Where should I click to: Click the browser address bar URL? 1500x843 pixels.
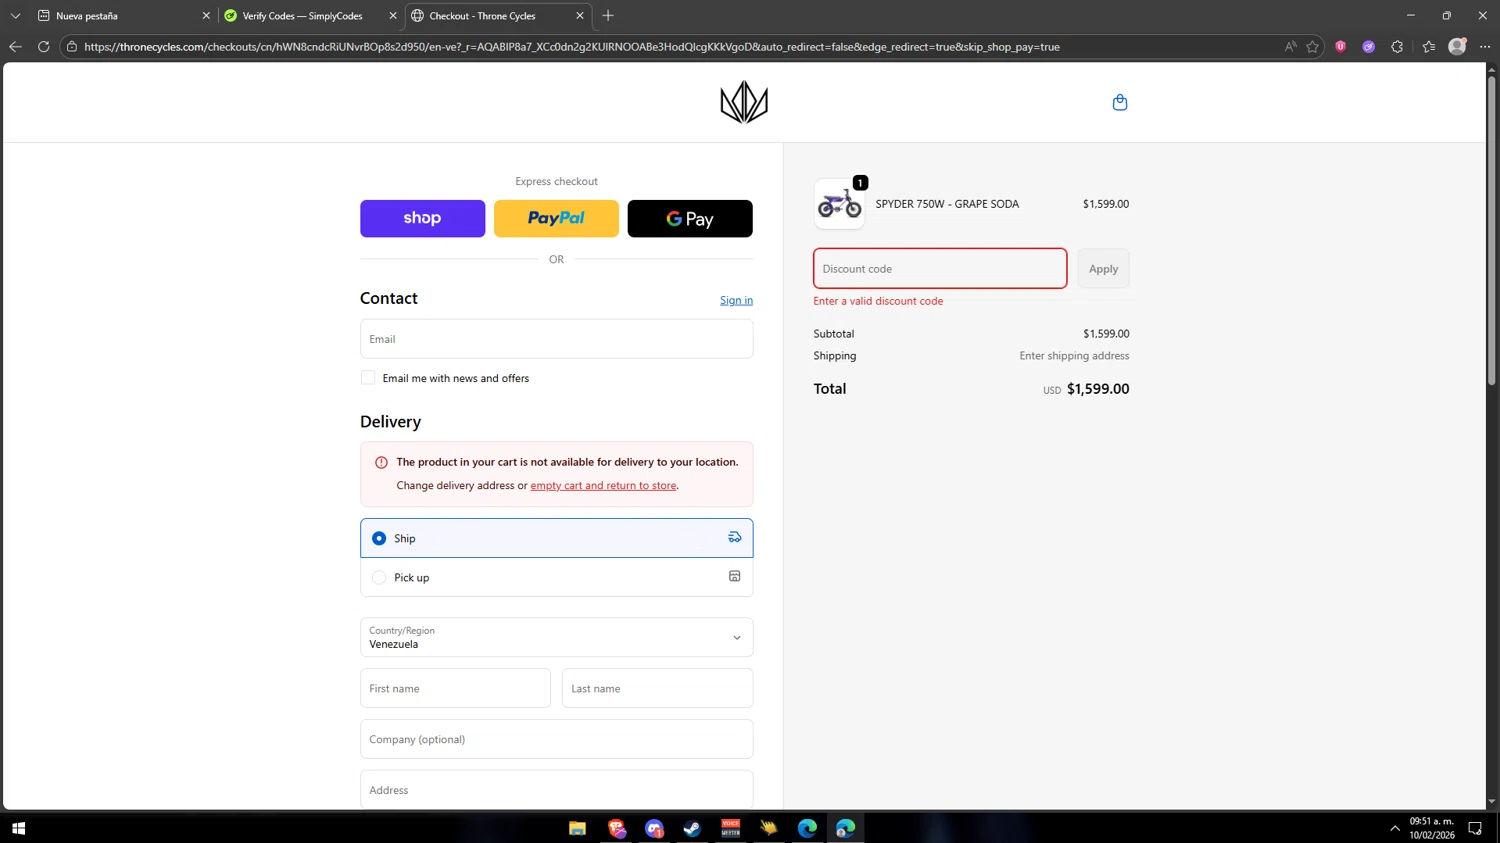(x=572, y=47)
